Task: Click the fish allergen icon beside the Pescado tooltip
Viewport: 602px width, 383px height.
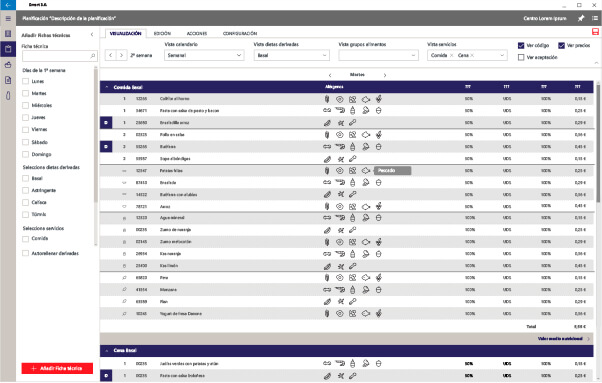Action: pos(366,170)
